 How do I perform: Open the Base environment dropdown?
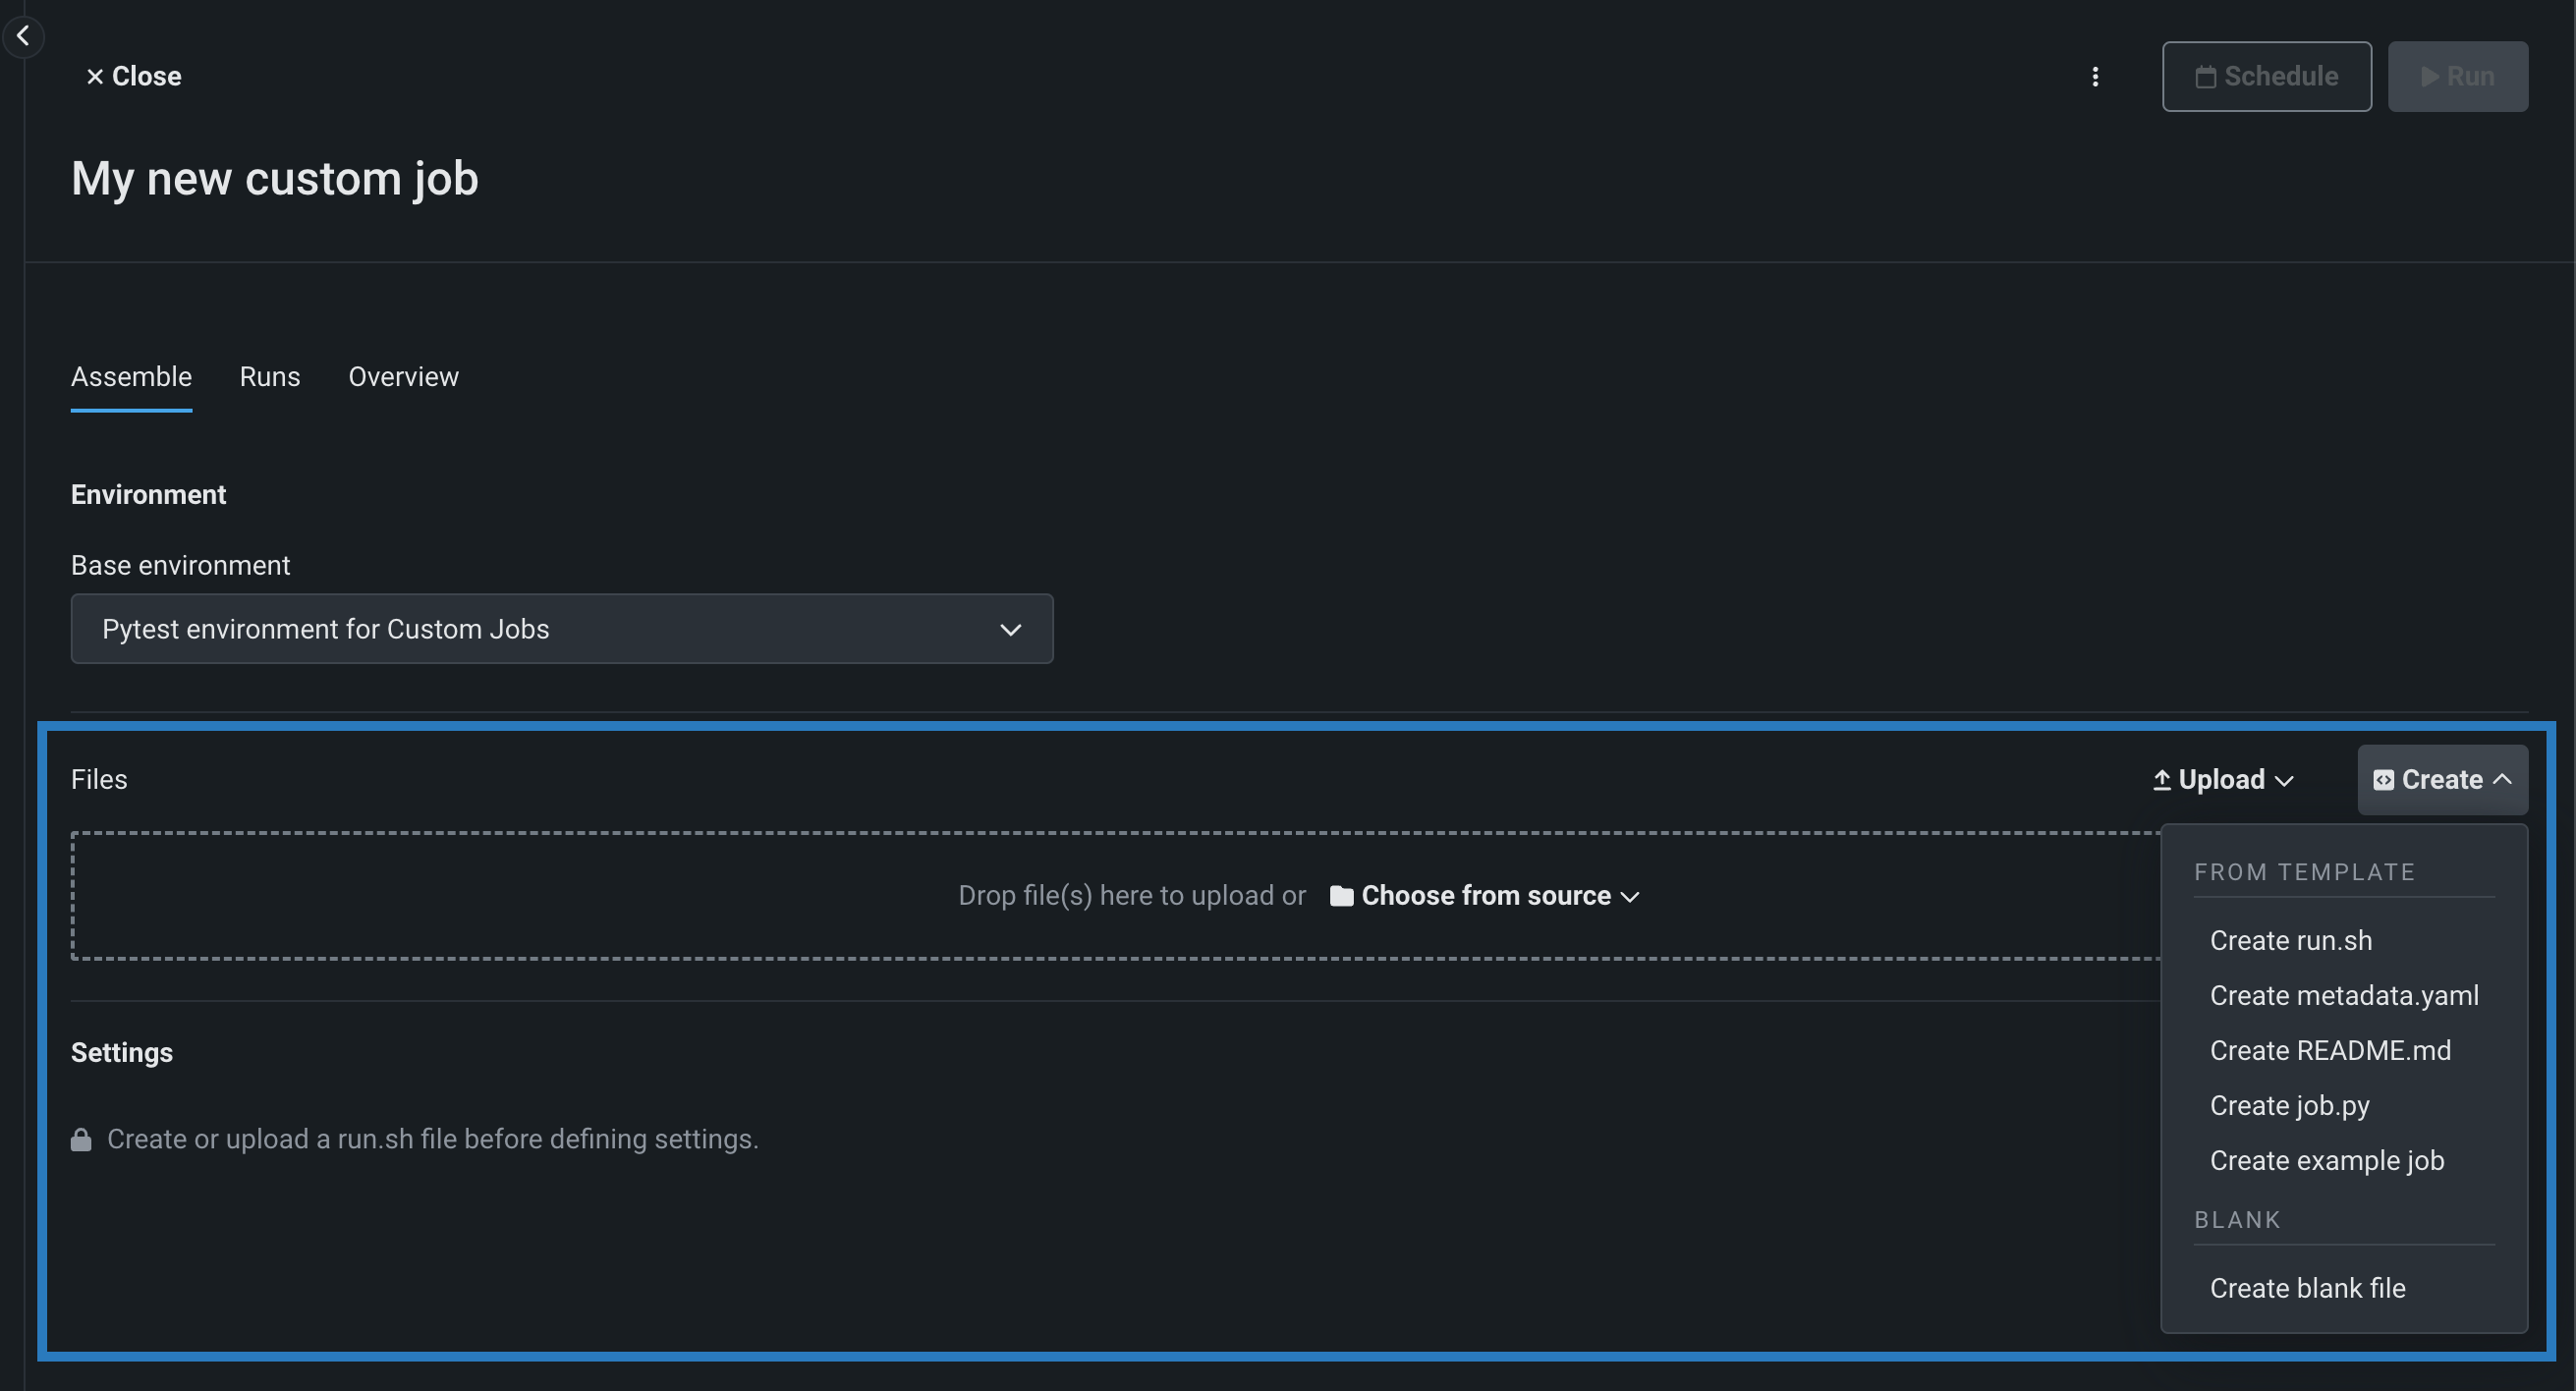click(x=561, y=629)
